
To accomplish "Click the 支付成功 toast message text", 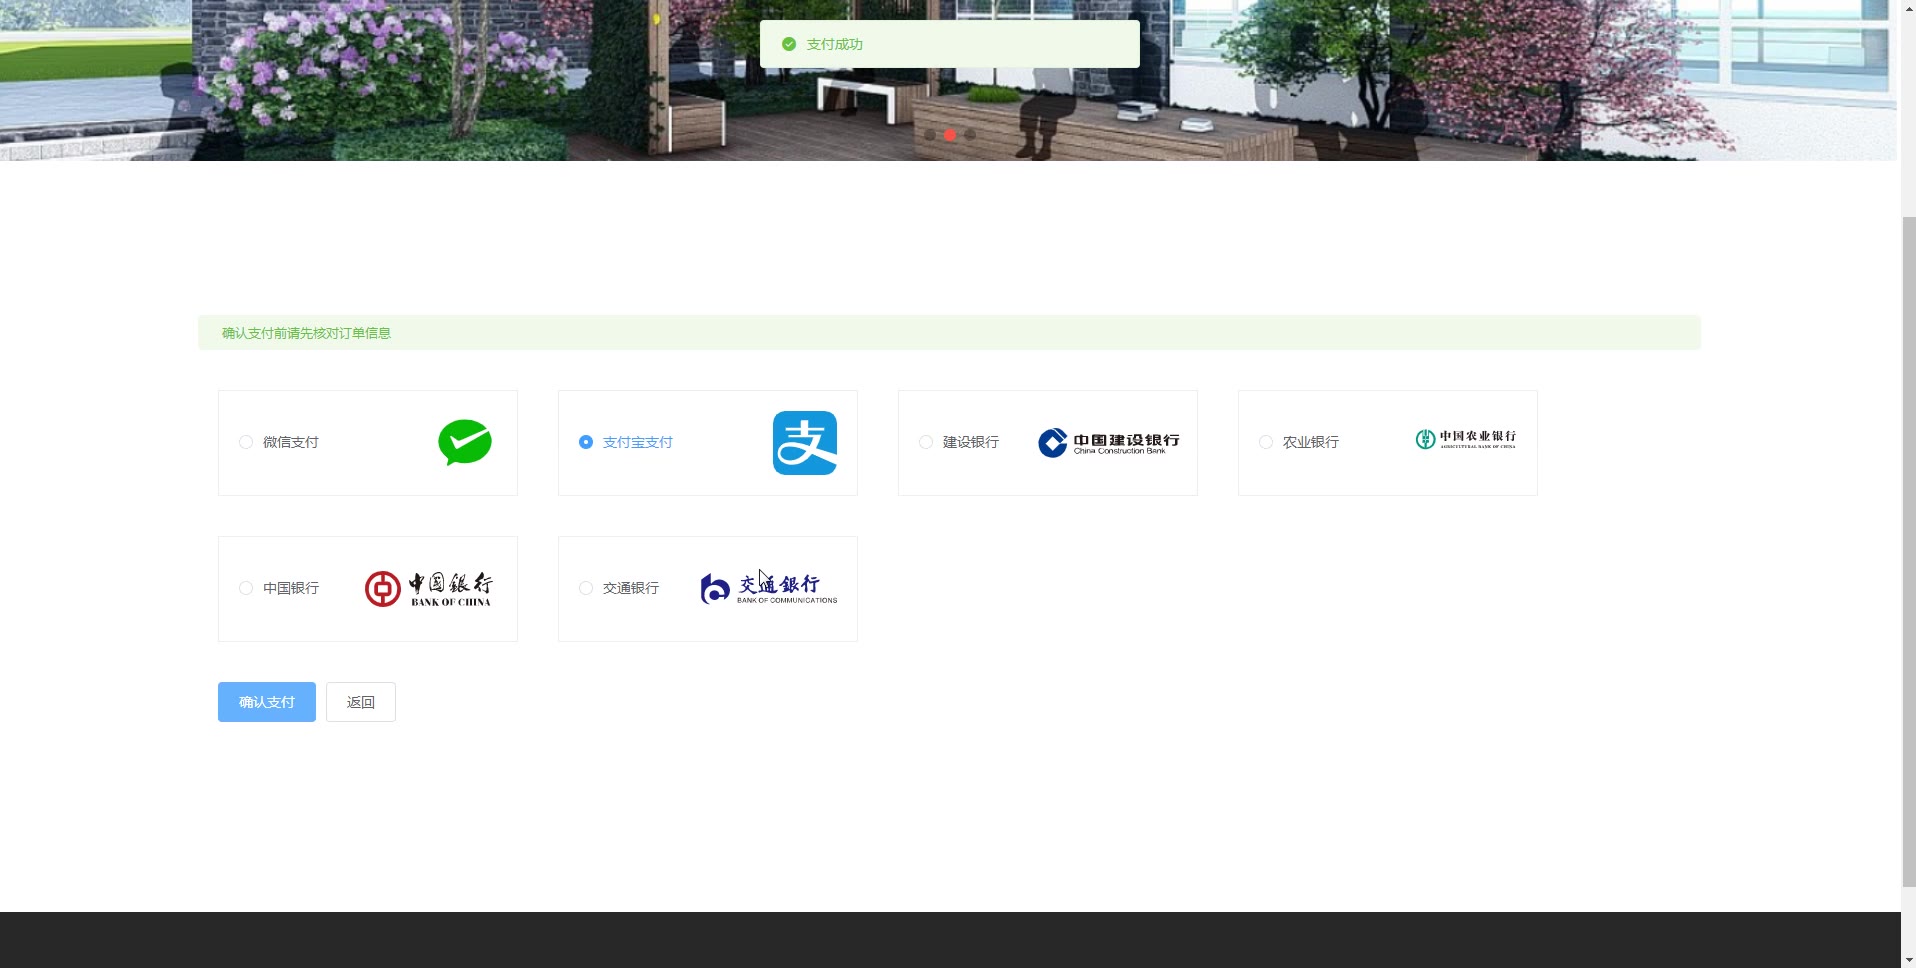I will 835,44.
